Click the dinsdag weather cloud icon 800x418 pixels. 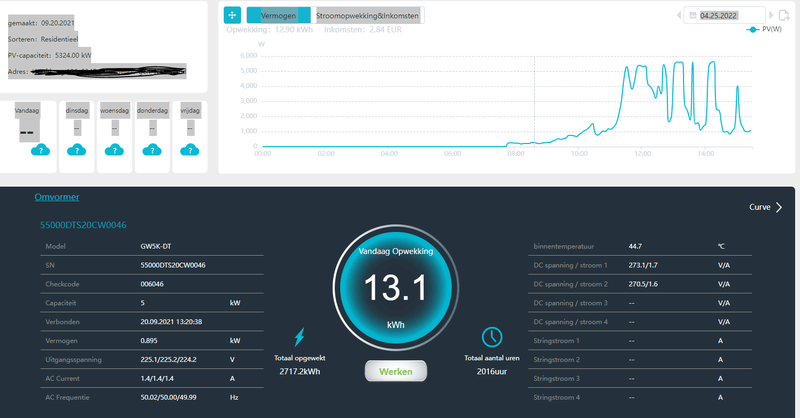pyautogui.click(x=77, y=150)
